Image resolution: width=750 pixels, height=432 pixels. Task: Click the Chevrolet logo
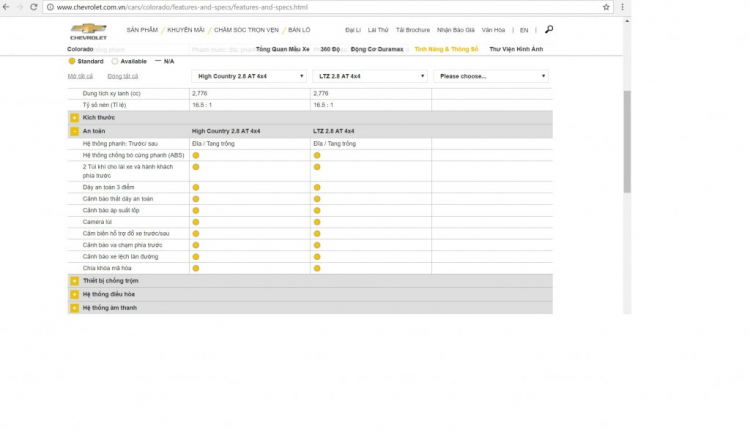(88, 32)
